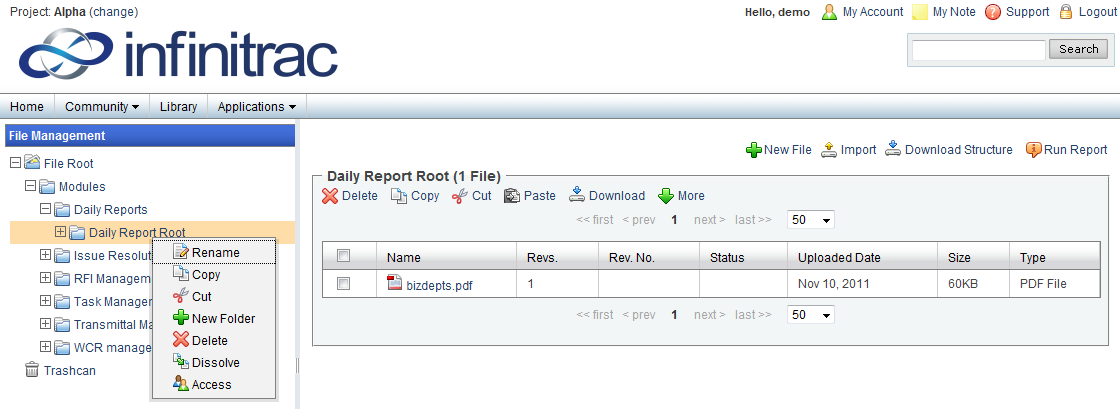The width and height of the screenshot is (1120, 409).
Task: Open the Applications menu
Action: [256, 106]
